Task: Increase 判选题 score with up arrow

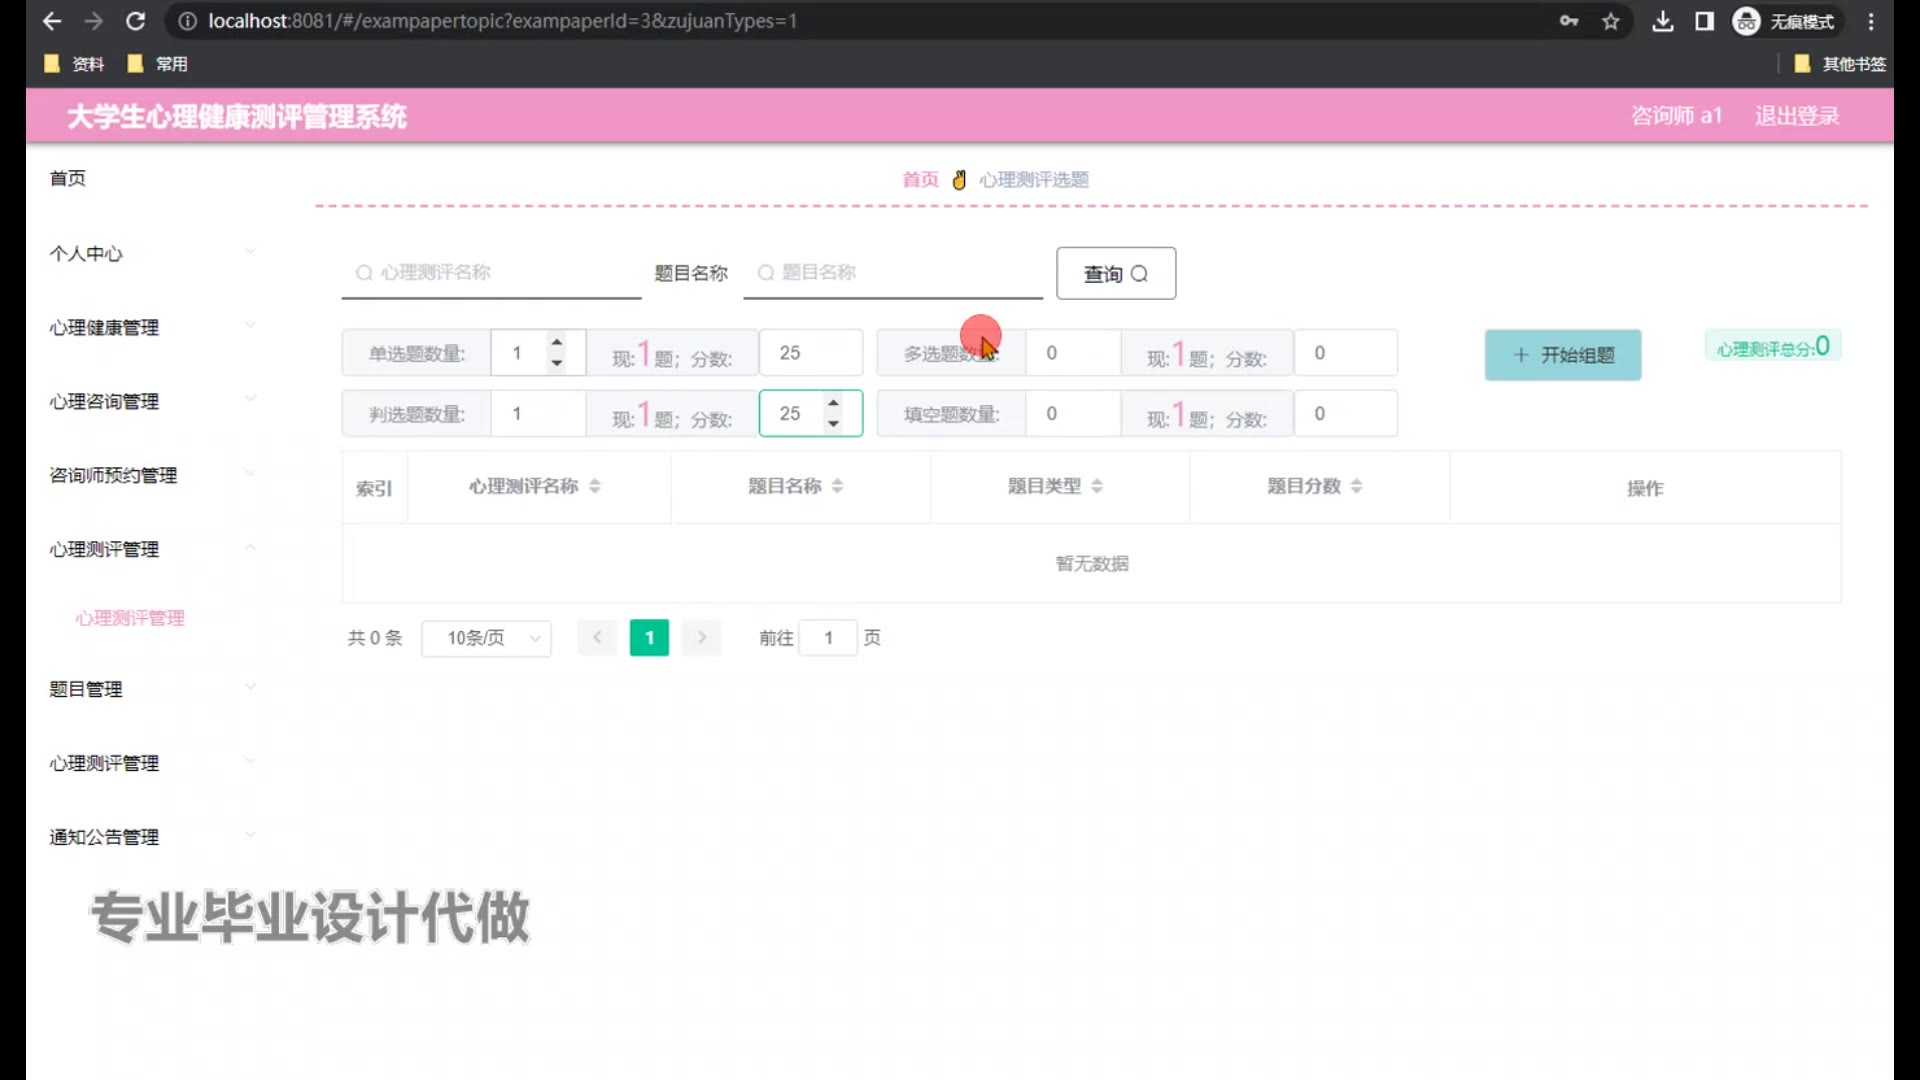Action: [x=833, y=403]
